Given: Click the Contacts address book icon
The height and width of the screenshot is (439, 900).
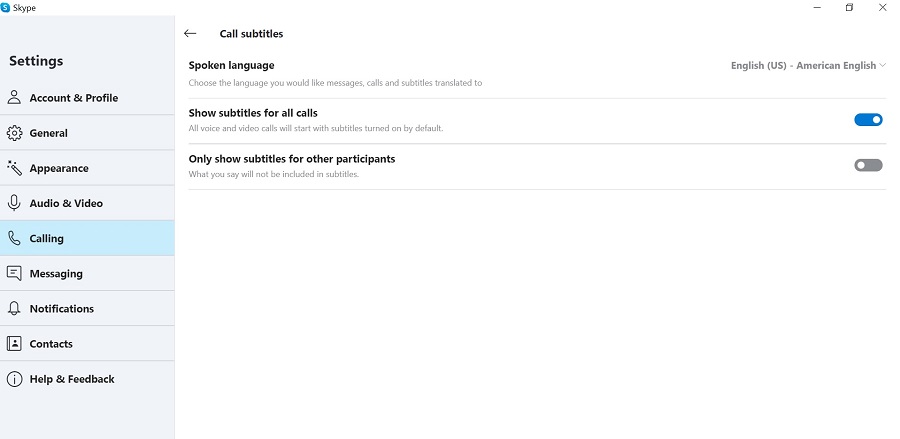Looking at the screenshot, I should pos(14,344).
